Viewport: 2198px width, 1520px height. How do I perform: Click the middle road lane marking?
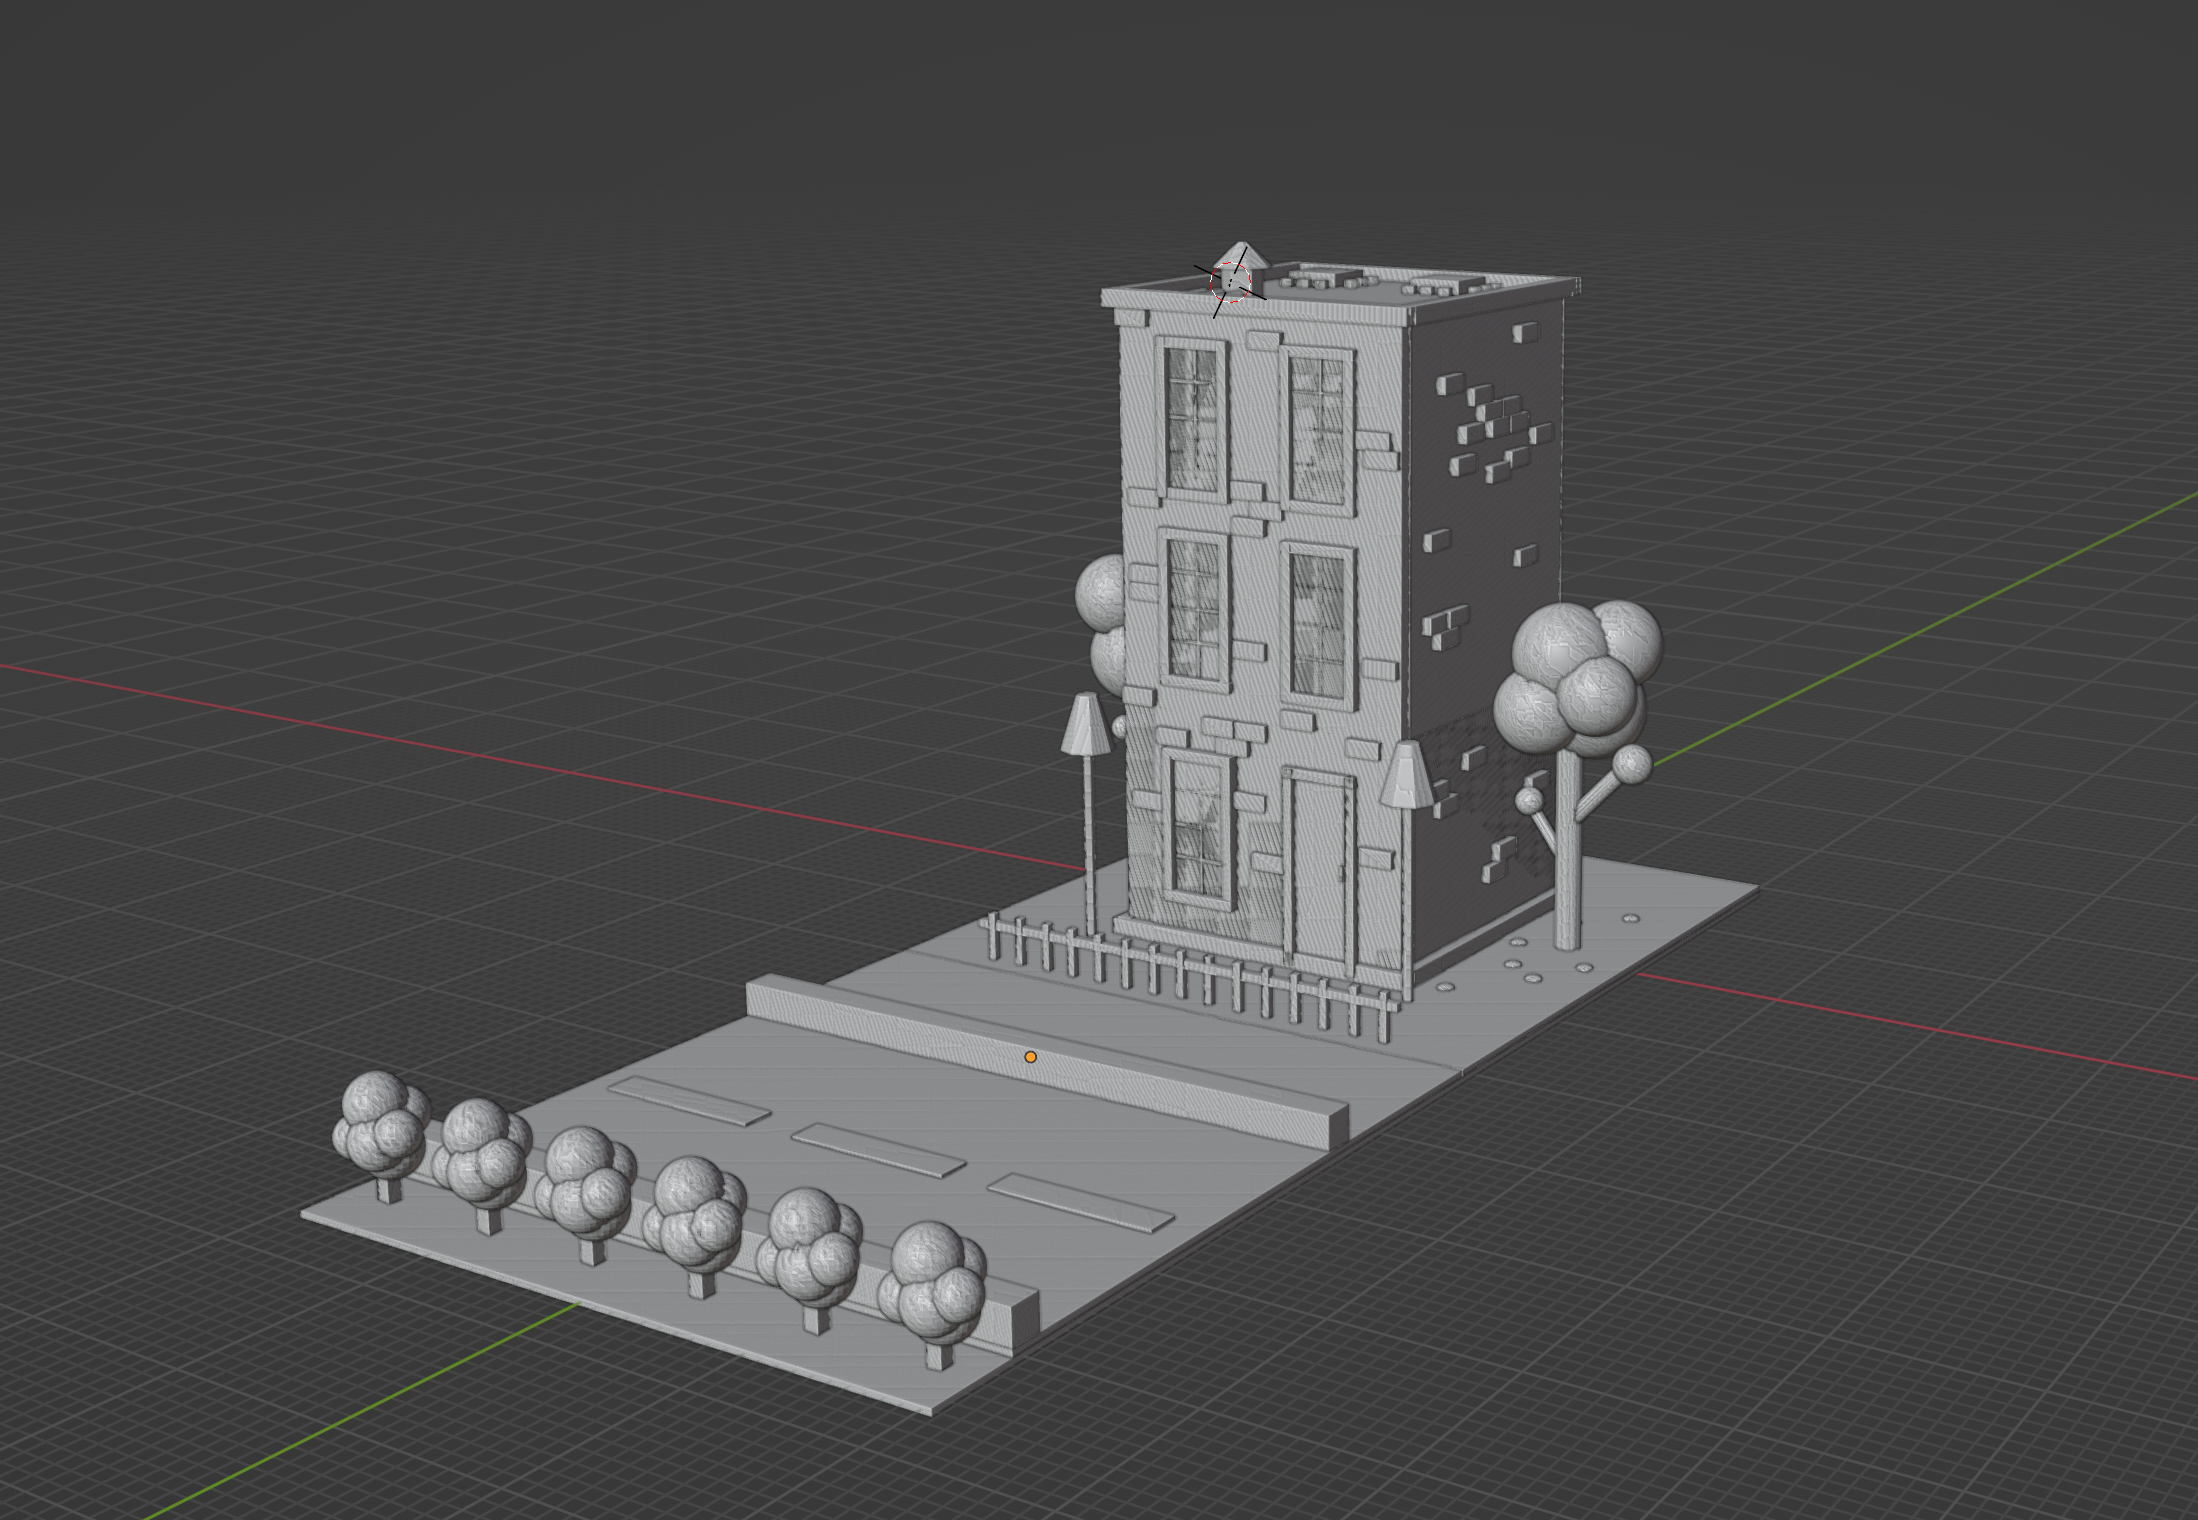tap(878, 1151)
